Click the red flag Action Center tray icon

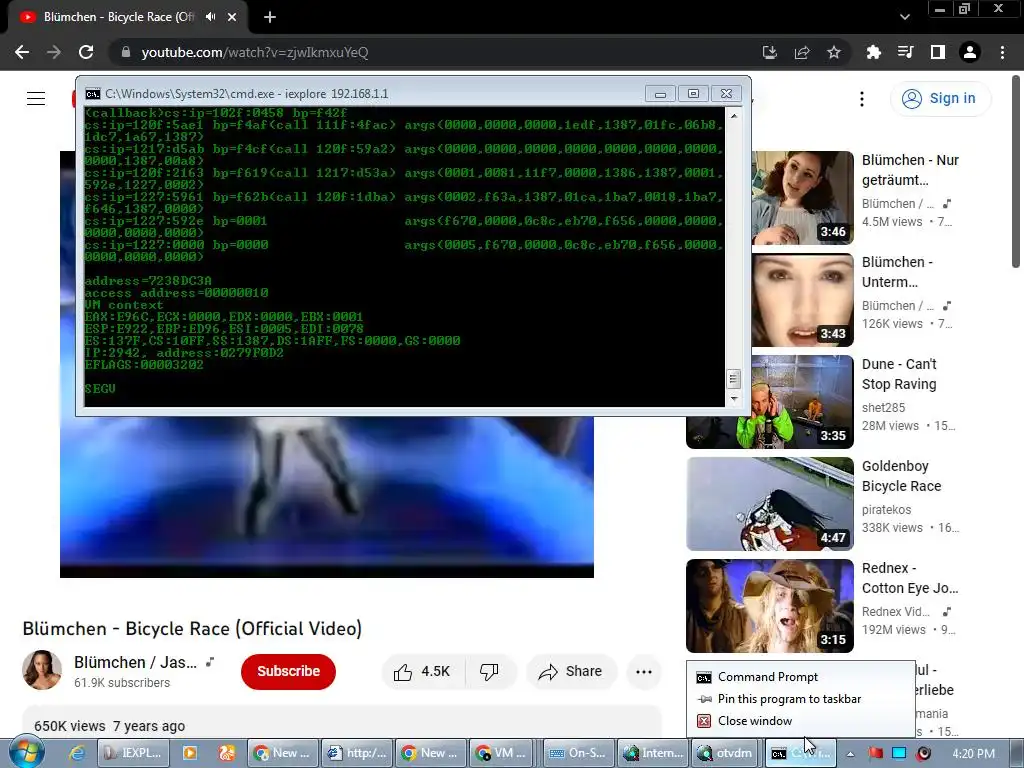[x=876, y=754]
